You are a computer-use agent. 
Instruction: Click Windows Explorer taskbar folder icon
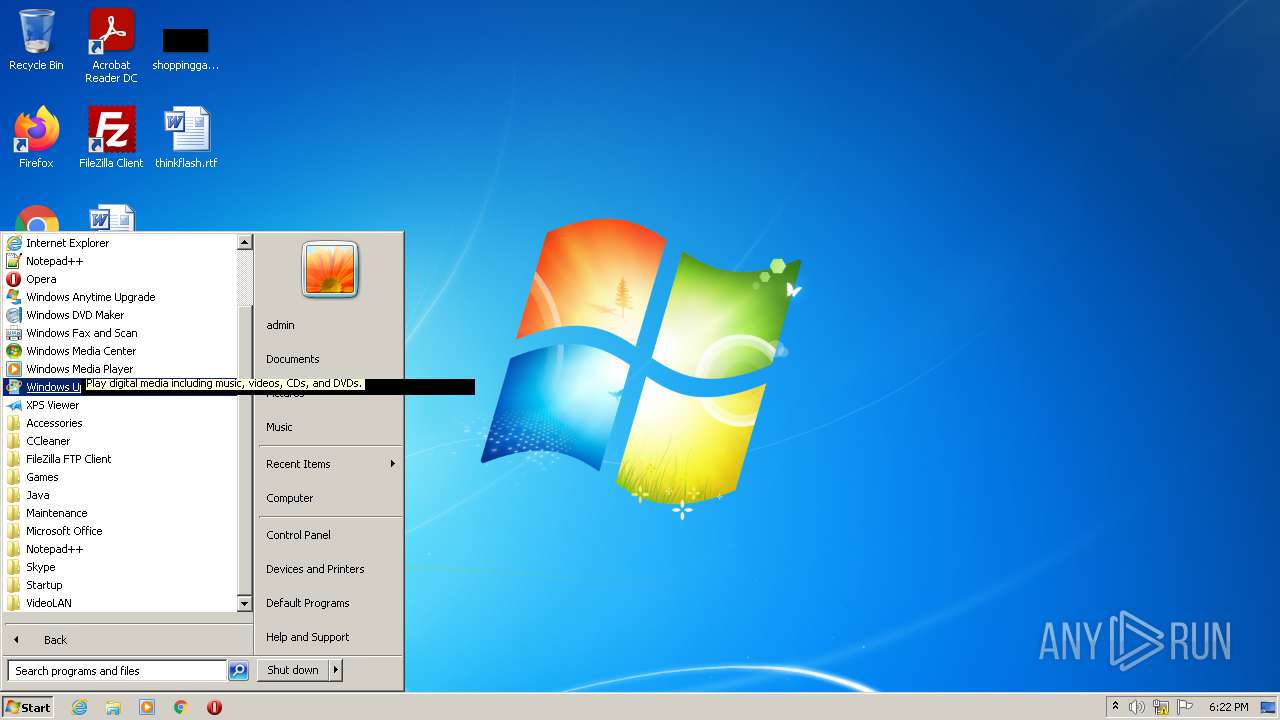(113, 707)
